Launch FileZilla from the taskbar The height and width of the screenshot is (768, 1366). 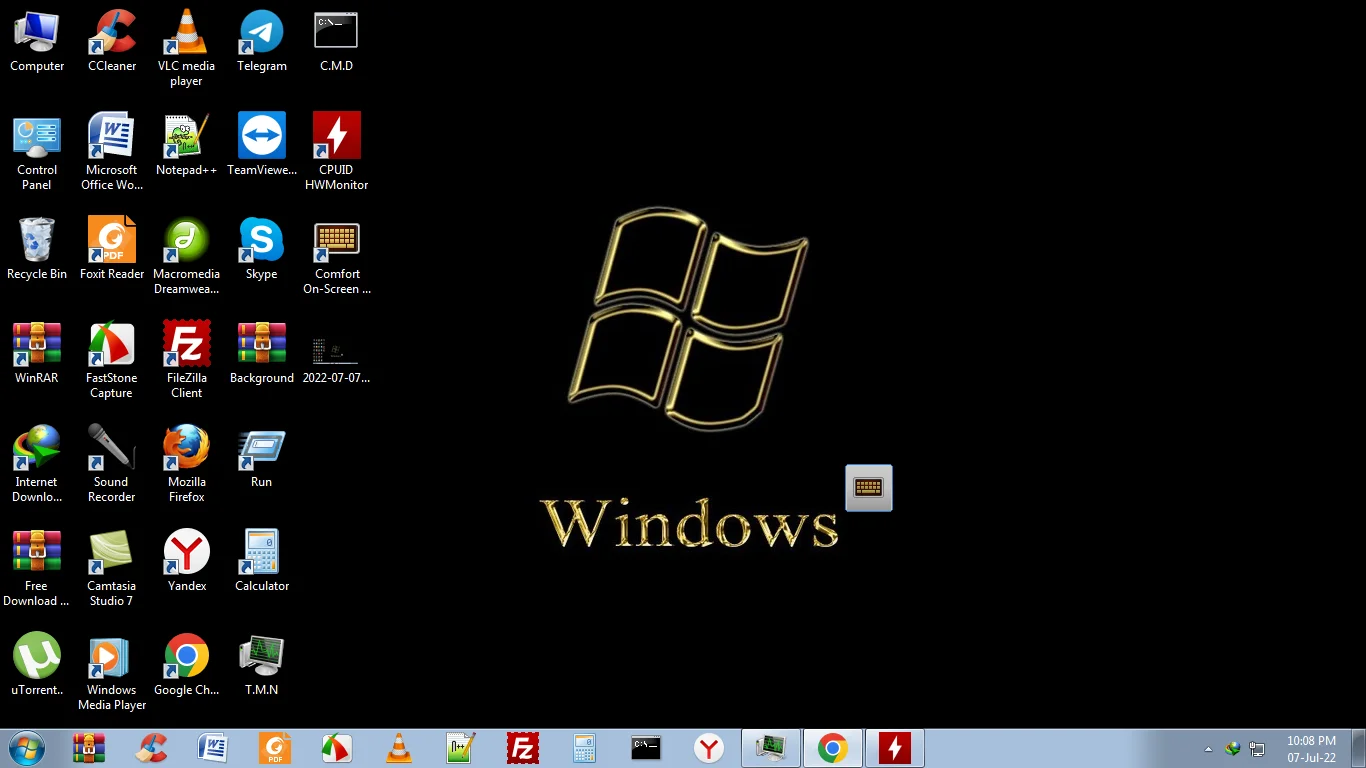pyautogui.click(x=522, y=748)
